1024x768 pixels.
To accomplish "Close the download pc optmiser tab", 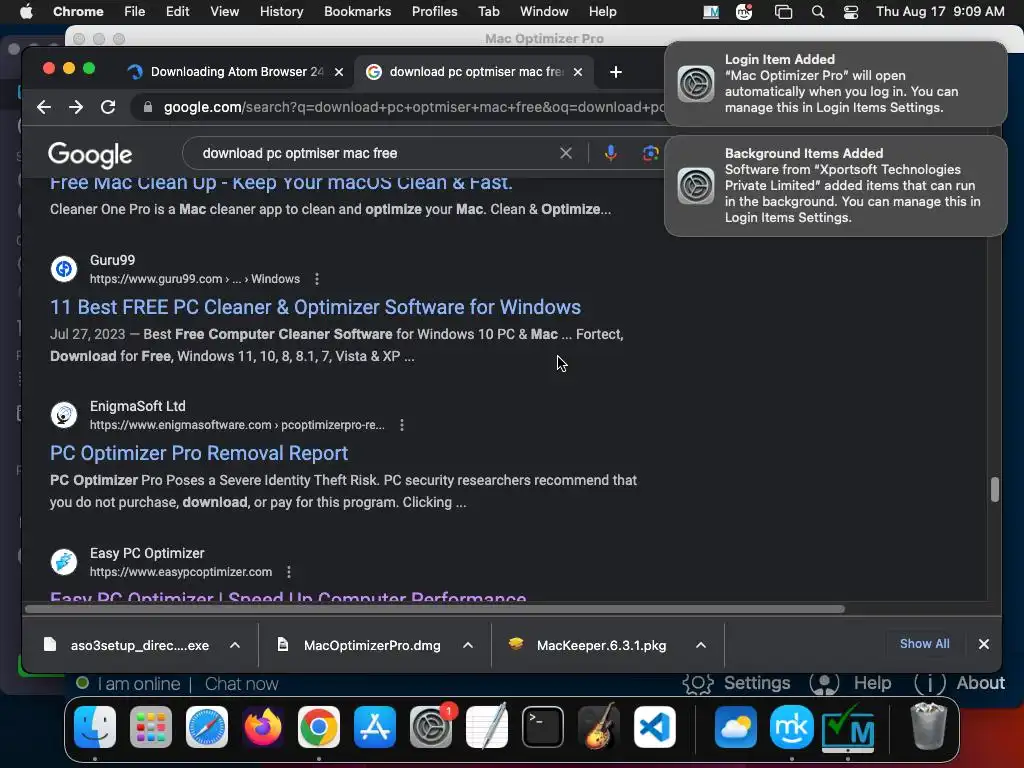I will coord(577,72).
